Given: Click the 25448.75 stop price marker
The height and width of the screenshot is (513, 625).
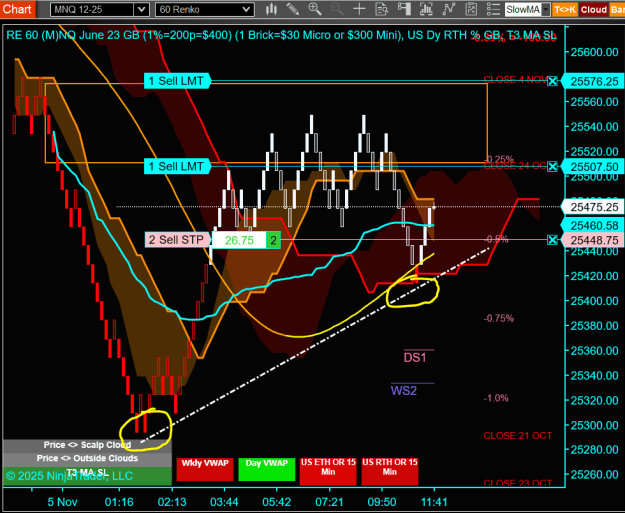Looking at the screenshot, I should click(x=594, y=240).
